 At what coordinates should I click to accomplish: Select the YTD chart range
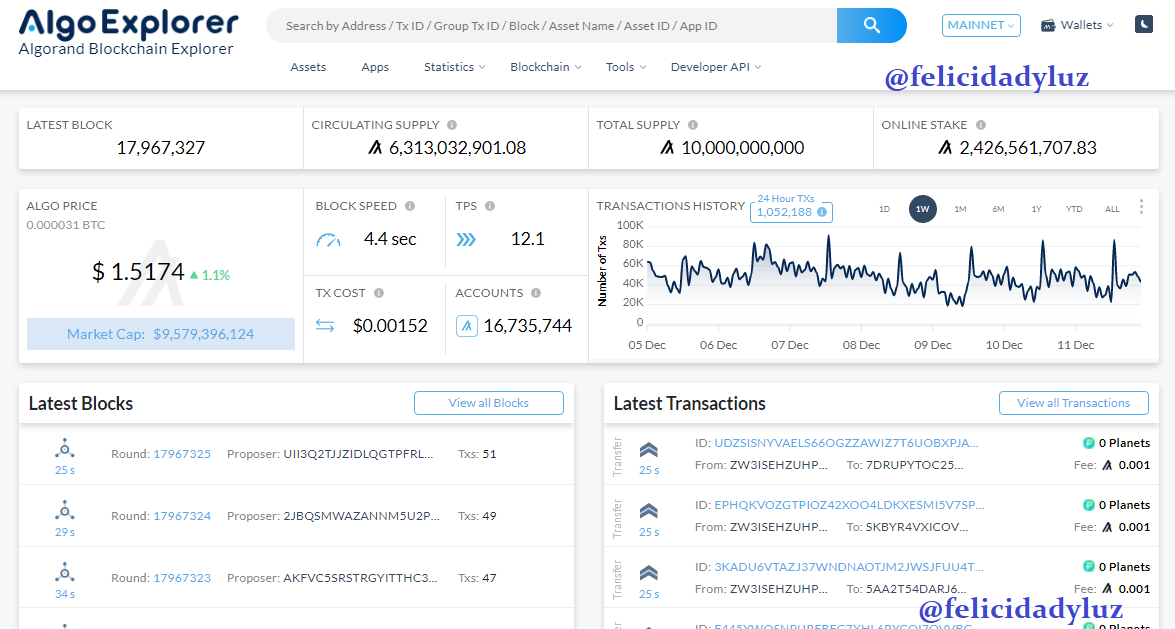[x=1074, y=209]
